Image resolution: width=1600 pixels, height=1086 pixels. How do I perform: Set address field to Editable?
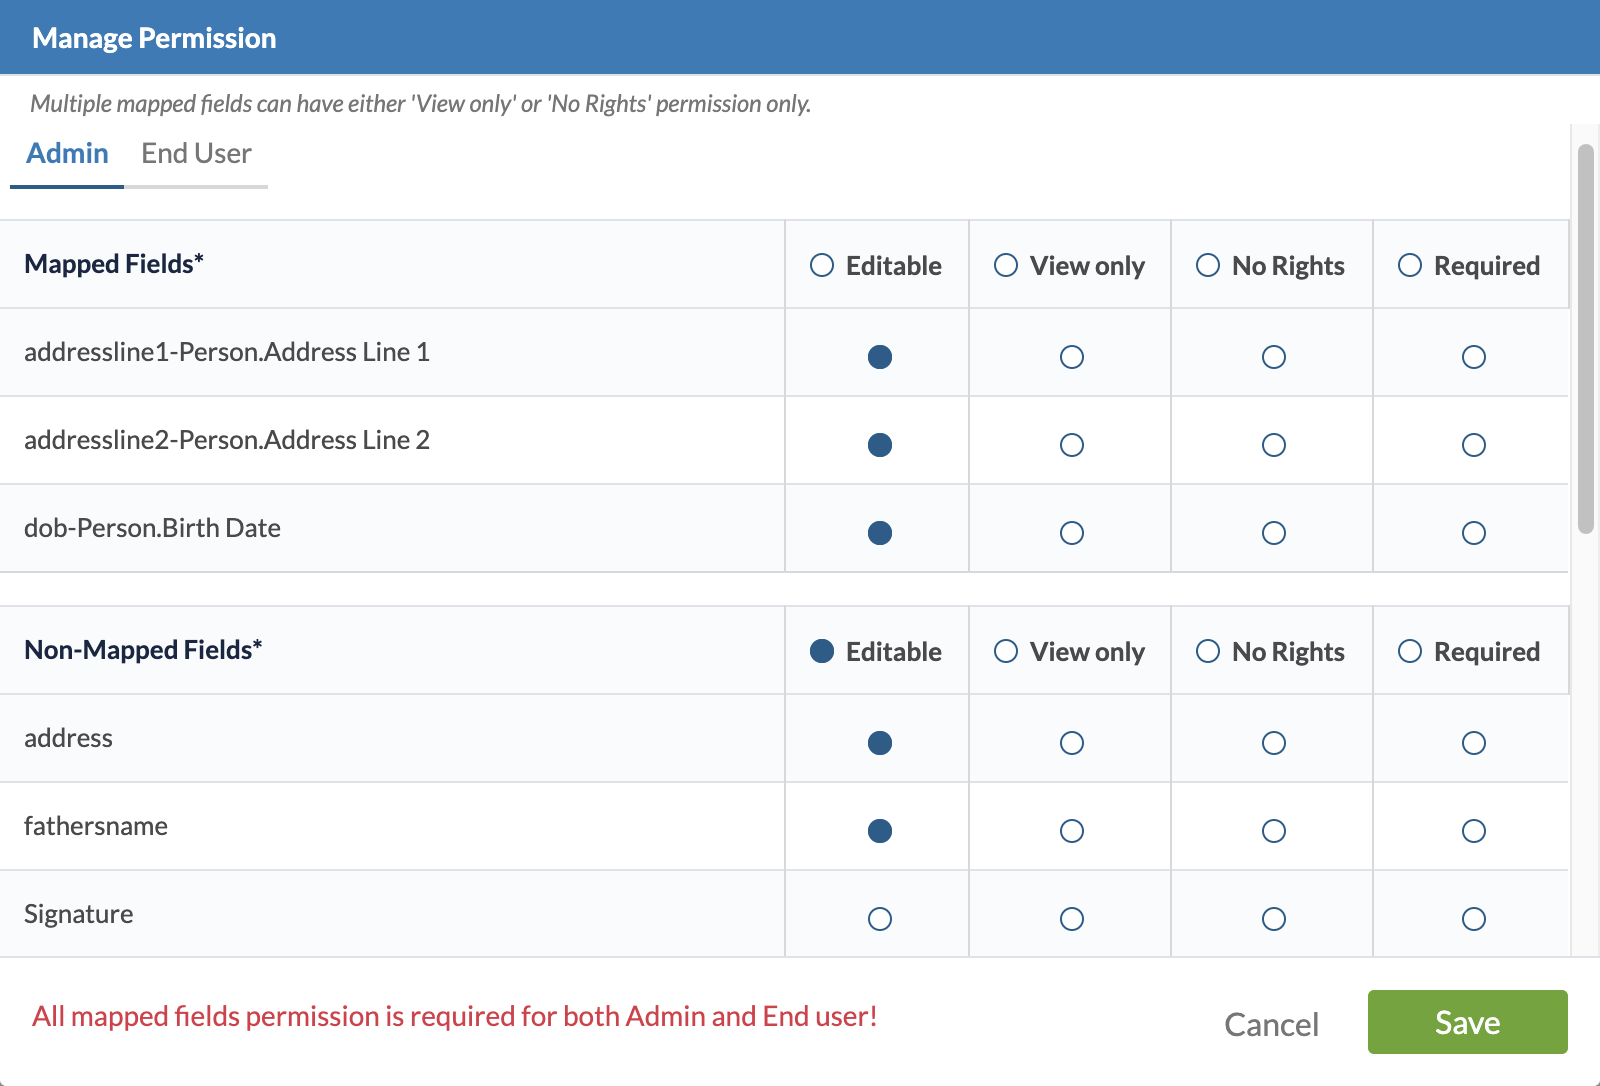tap(880, 743)
